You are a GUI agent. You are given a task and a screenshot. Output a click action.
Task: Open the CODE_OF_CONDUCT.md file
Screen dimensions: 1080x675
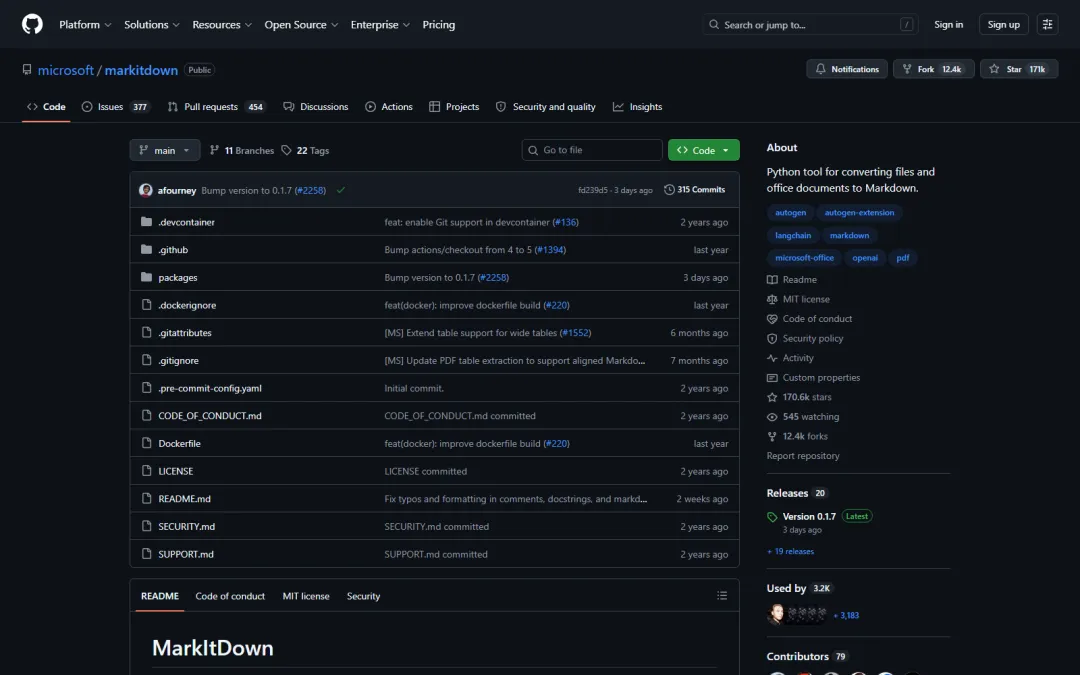coord(210,415)
